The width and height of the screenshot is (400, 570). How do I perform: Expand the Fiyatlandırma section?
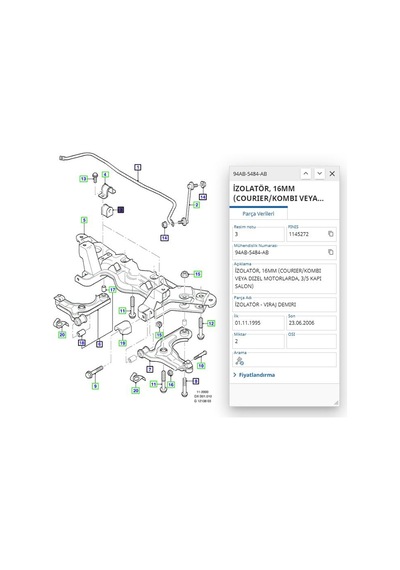pos(254,375)
